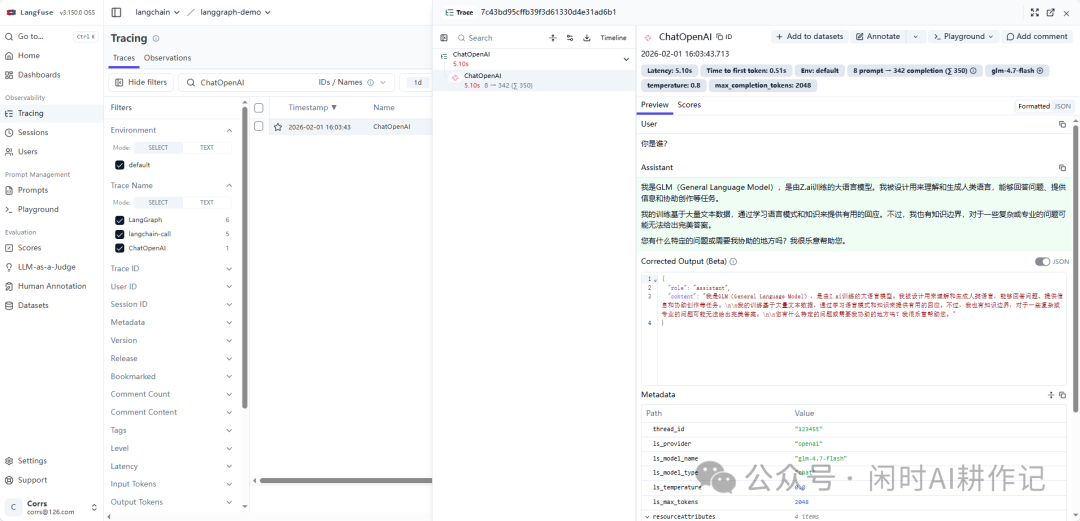Toggle the Corrected Output JSON switch
The image size is (1080, 521).
(1042, 262)
